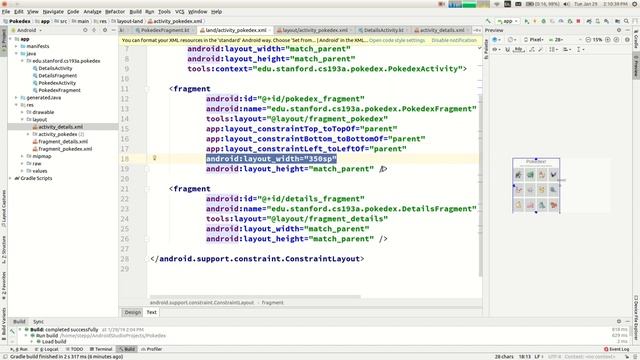Switch to DetailsActivity.kt editor tab
Viewport: 640px width, 360px height.
383,30
